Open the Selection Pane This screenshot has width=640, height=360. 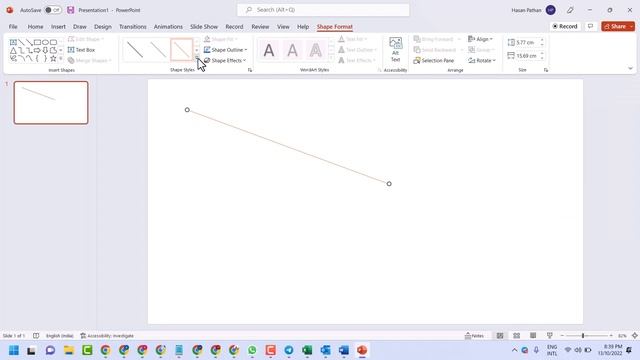pyautogui.click(x=434, y=60)
